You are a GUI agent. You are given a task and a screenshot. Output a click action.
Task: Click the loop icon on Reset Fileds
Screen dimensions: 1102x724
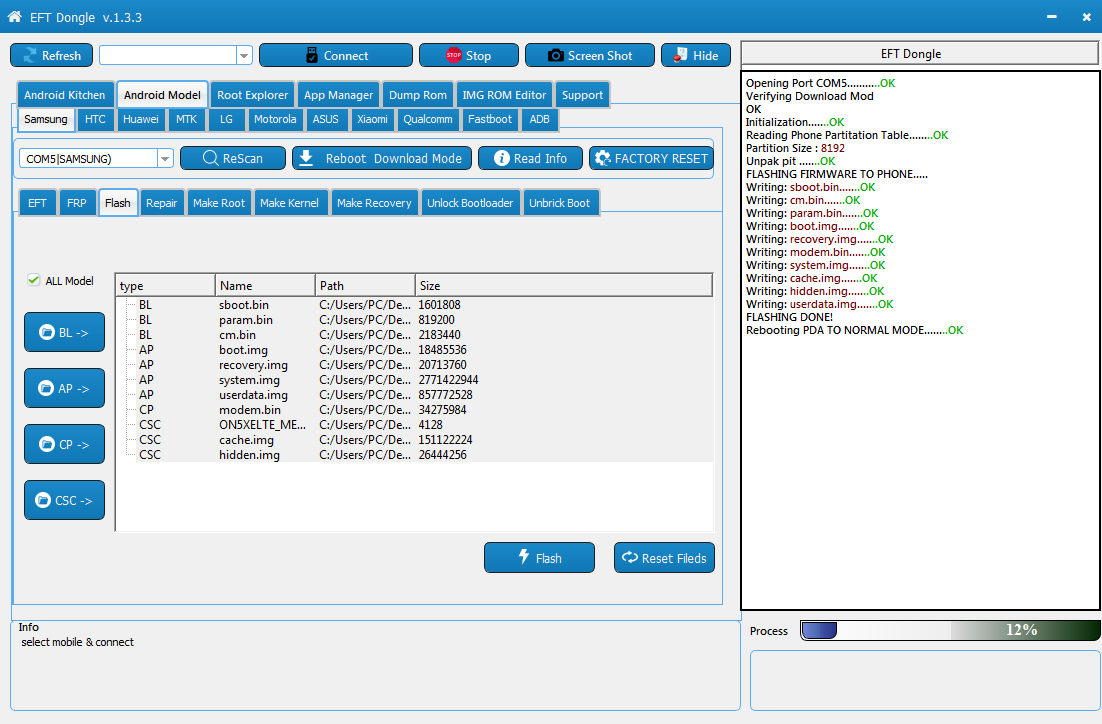click(630, 557)
